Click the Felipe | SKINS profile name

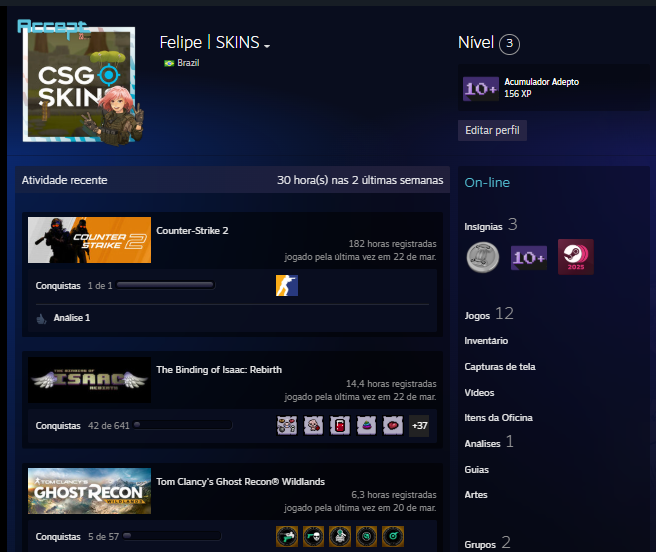[209, 42]
